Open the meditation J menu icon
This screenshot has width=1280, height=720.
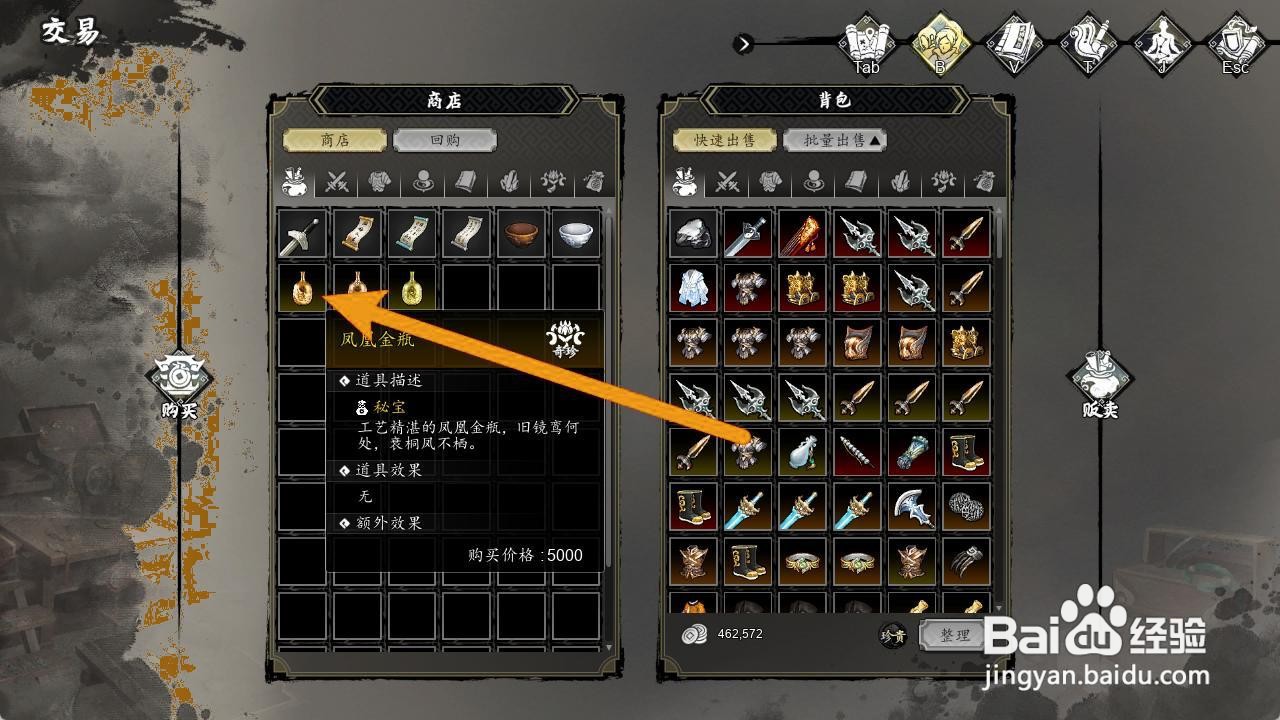point(1162,45)
